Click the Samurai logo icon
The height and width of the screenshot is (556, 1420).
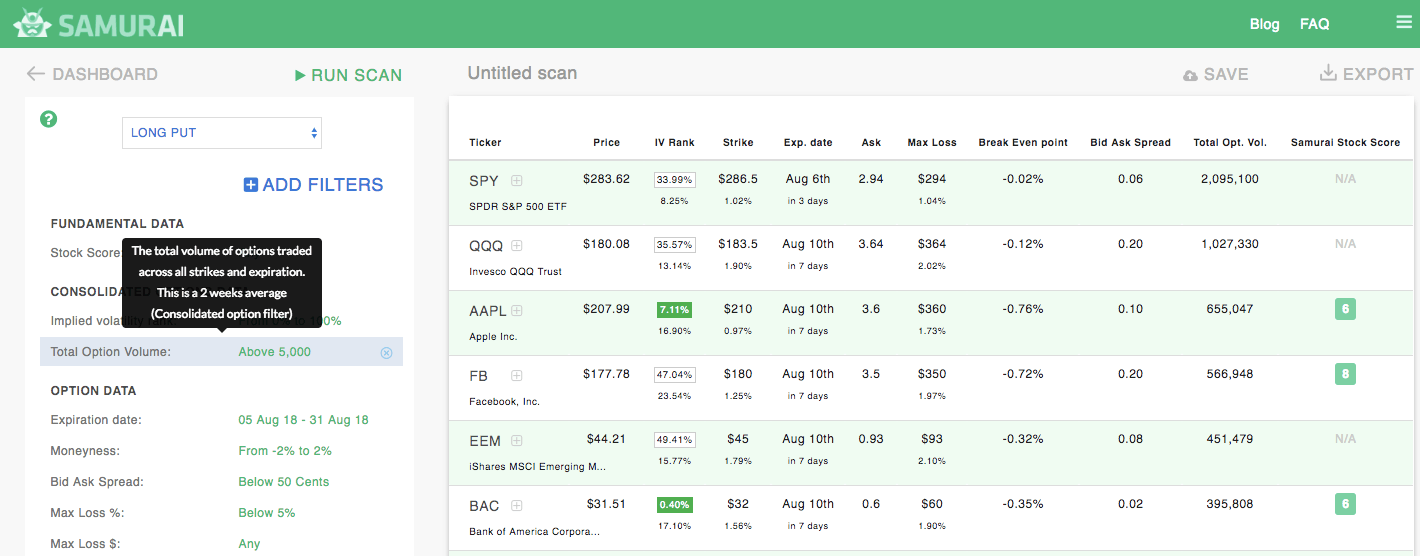(x=32, y=24)
